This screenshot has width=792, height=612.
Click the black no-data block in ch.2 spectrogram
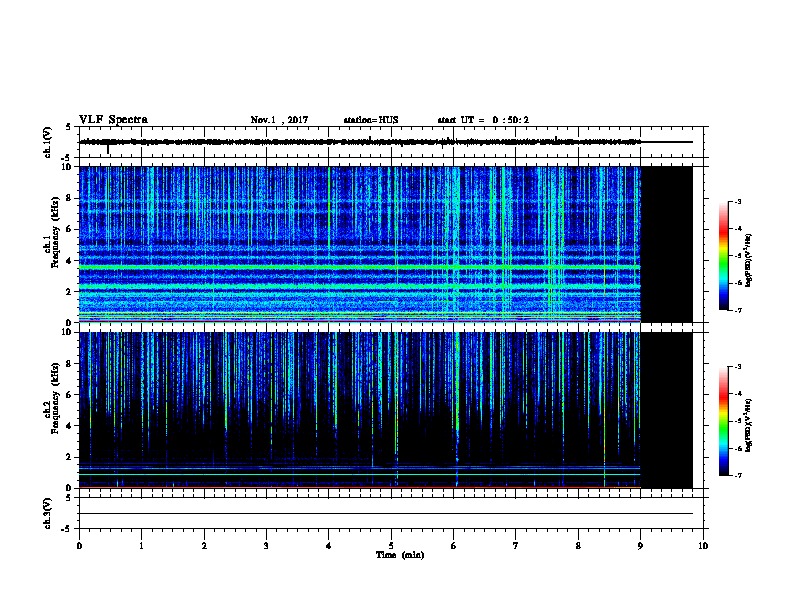pos(667,410)
